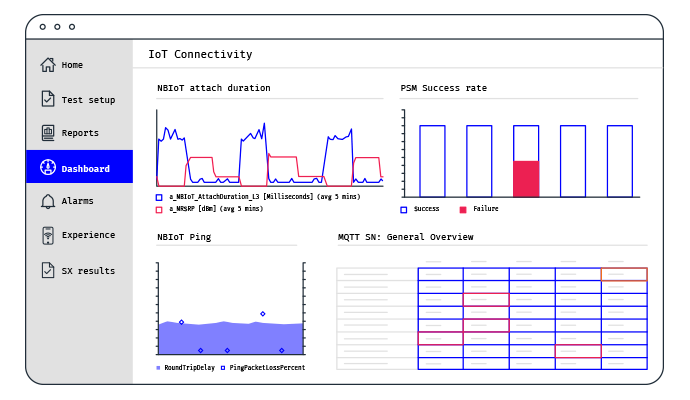Click the highest ping packet loss diamond marker
This screenshot has width=690, height=400.
click(263, 314)
